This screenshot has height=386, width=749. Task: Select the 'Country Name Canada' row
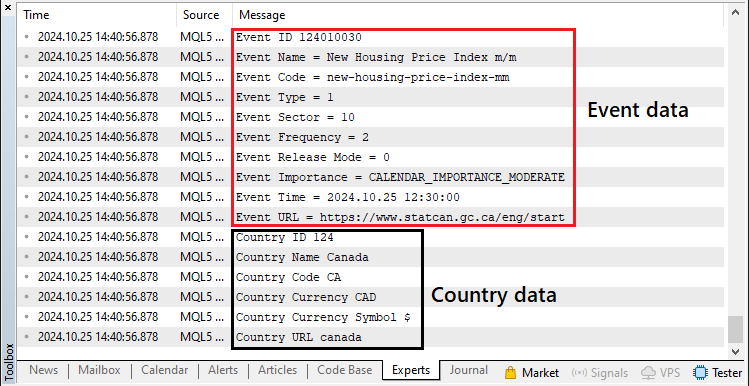371,257
